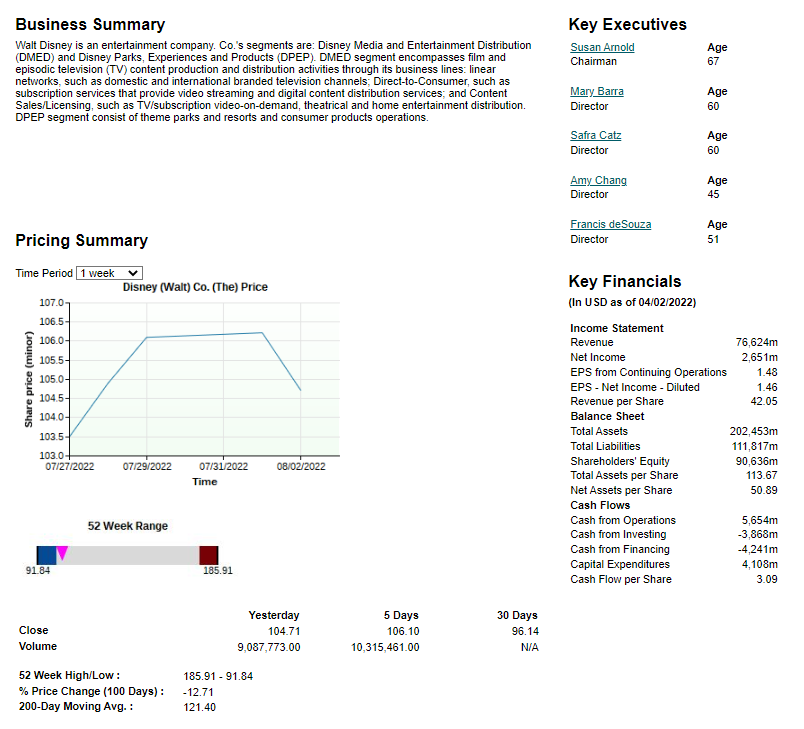Select the 185.91 range high label under bar
Image resolution: width=804 pixels, height=729 pixels.
point(218,571)
